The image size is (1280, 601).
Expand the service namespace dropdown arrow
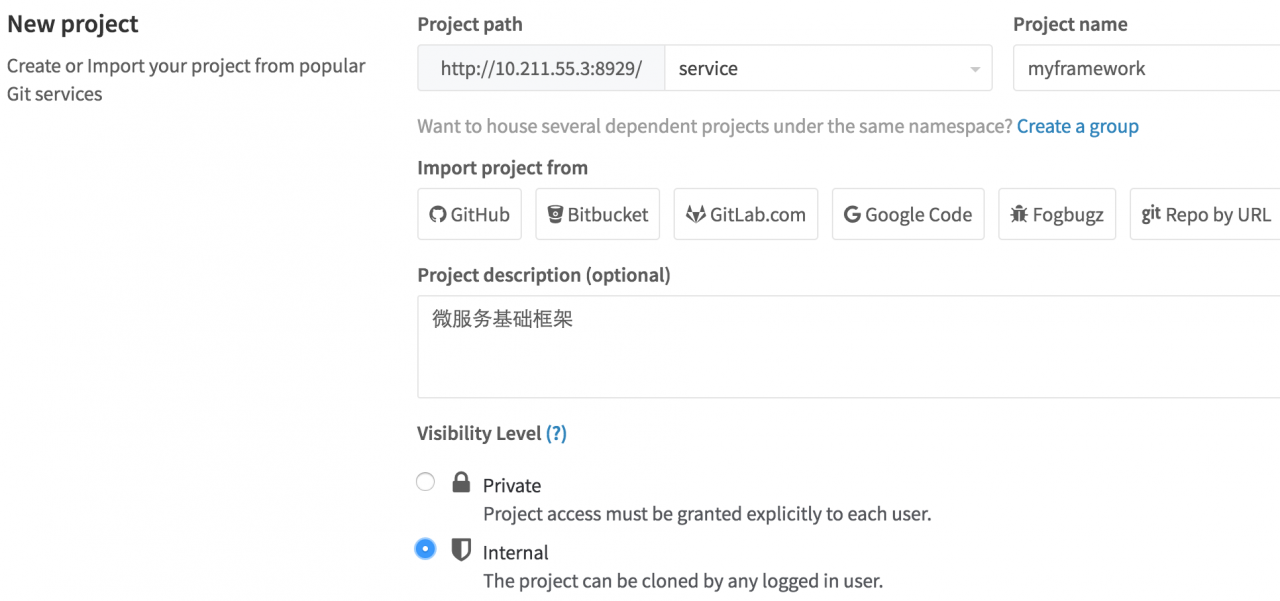pyautogui.click(x=975, y=69)
